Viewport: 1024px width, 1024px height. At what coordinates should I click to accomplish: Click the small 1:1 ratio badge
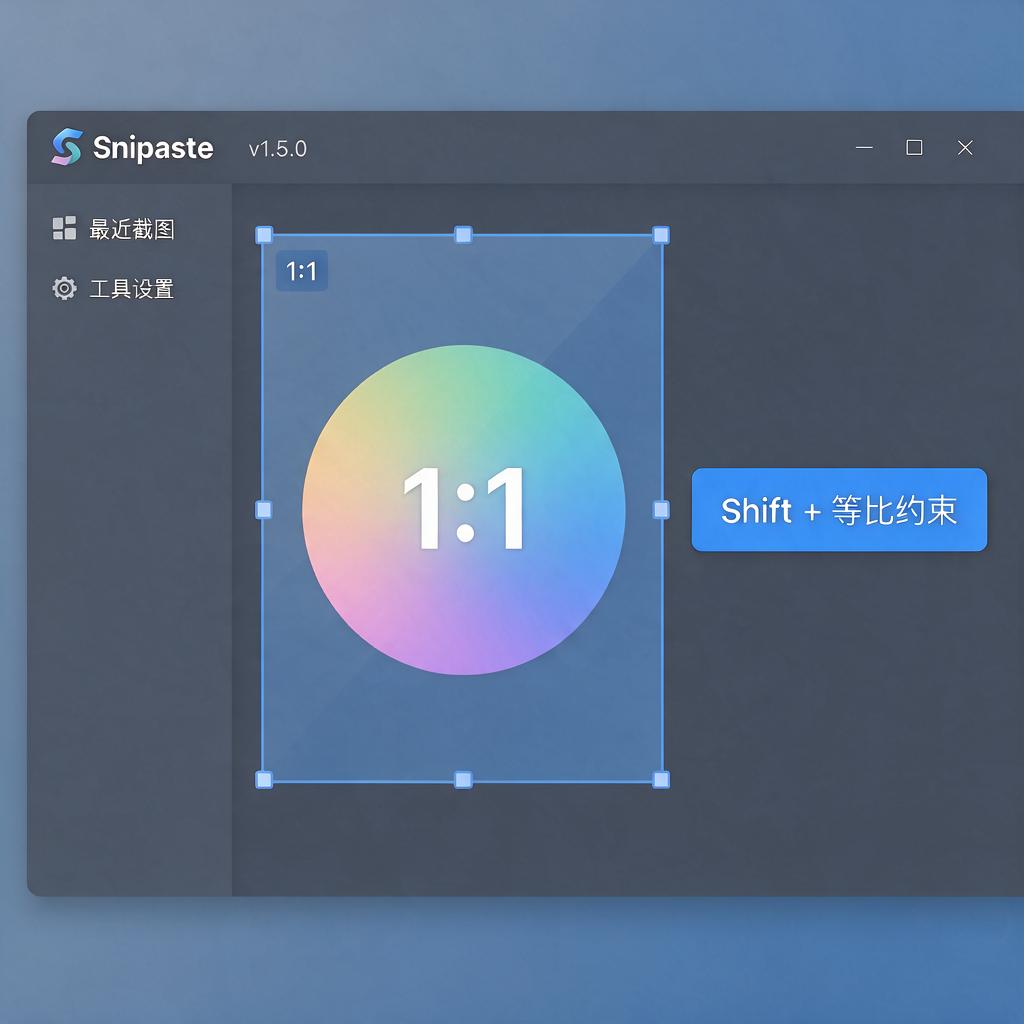point(302,270)
